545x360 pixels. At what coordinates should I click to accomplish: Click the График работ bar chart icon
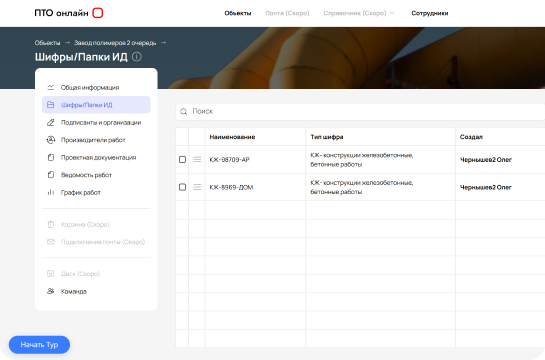click(51, 192)
